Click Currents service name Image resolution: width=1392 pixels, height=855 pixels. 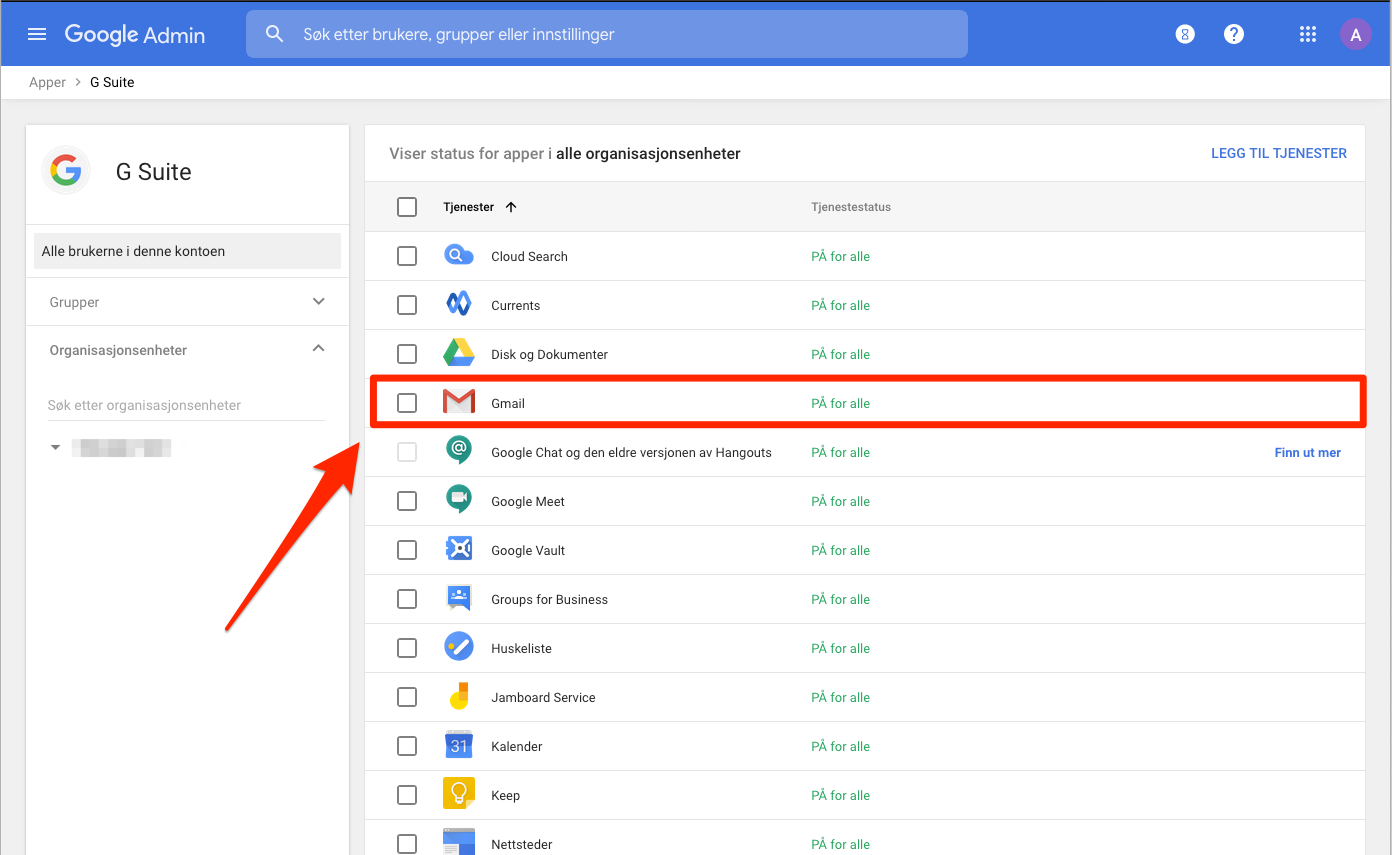(x=516, y=305)
